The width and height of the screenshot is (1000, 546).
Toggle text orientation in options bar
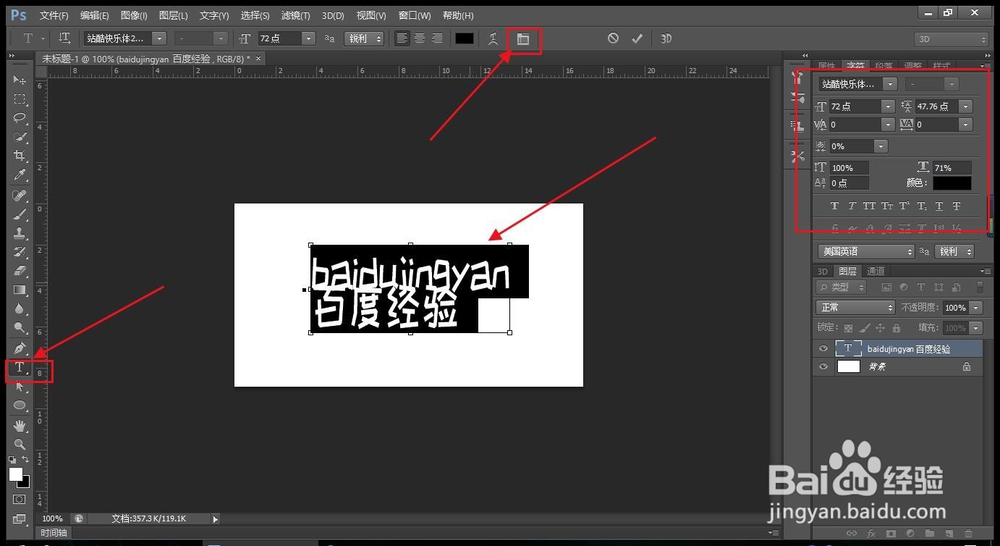tap(64, 38)
